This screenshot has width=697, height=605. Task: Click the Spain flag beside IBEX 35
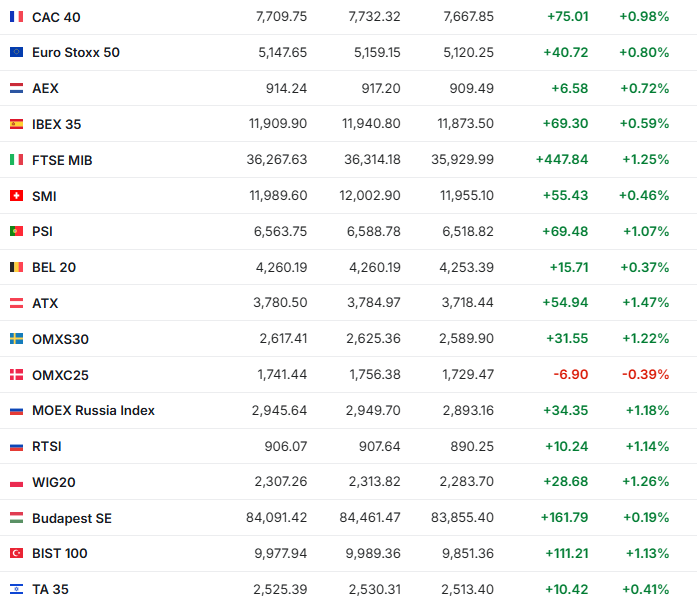click(x=16, y=124)
